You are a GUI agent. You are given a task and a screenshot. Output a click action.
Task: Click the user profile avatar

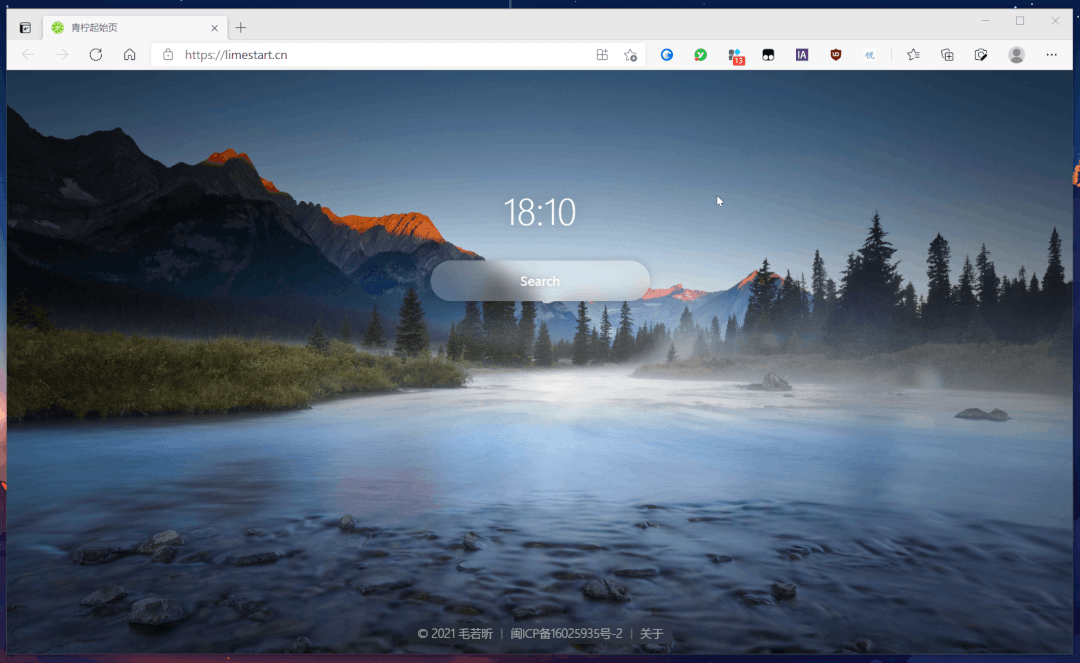(1016, 55)
